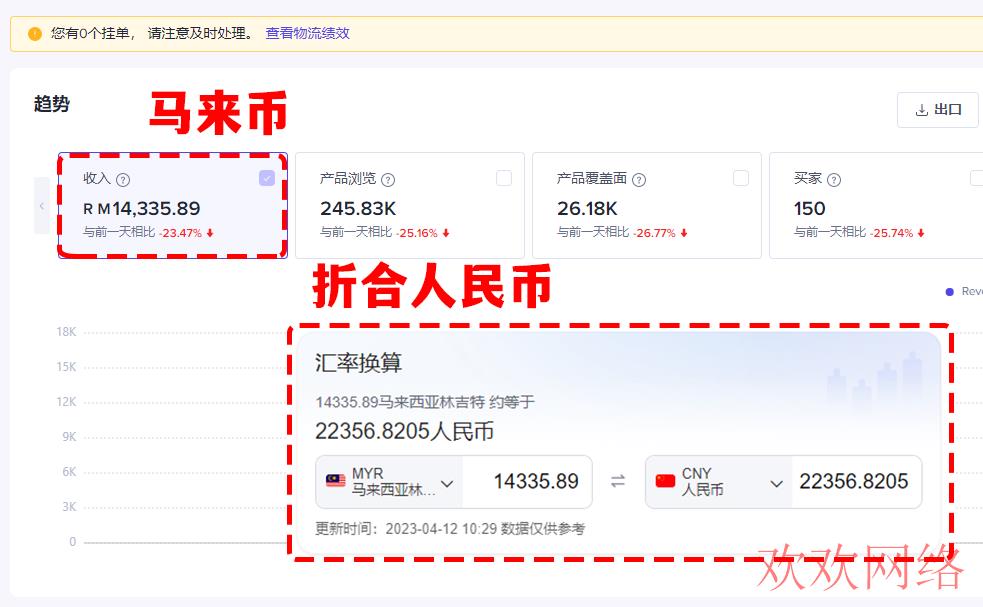Click help icon next to 买家
The width and height of the screenshot is (983, 607).
tap(834, 180)
